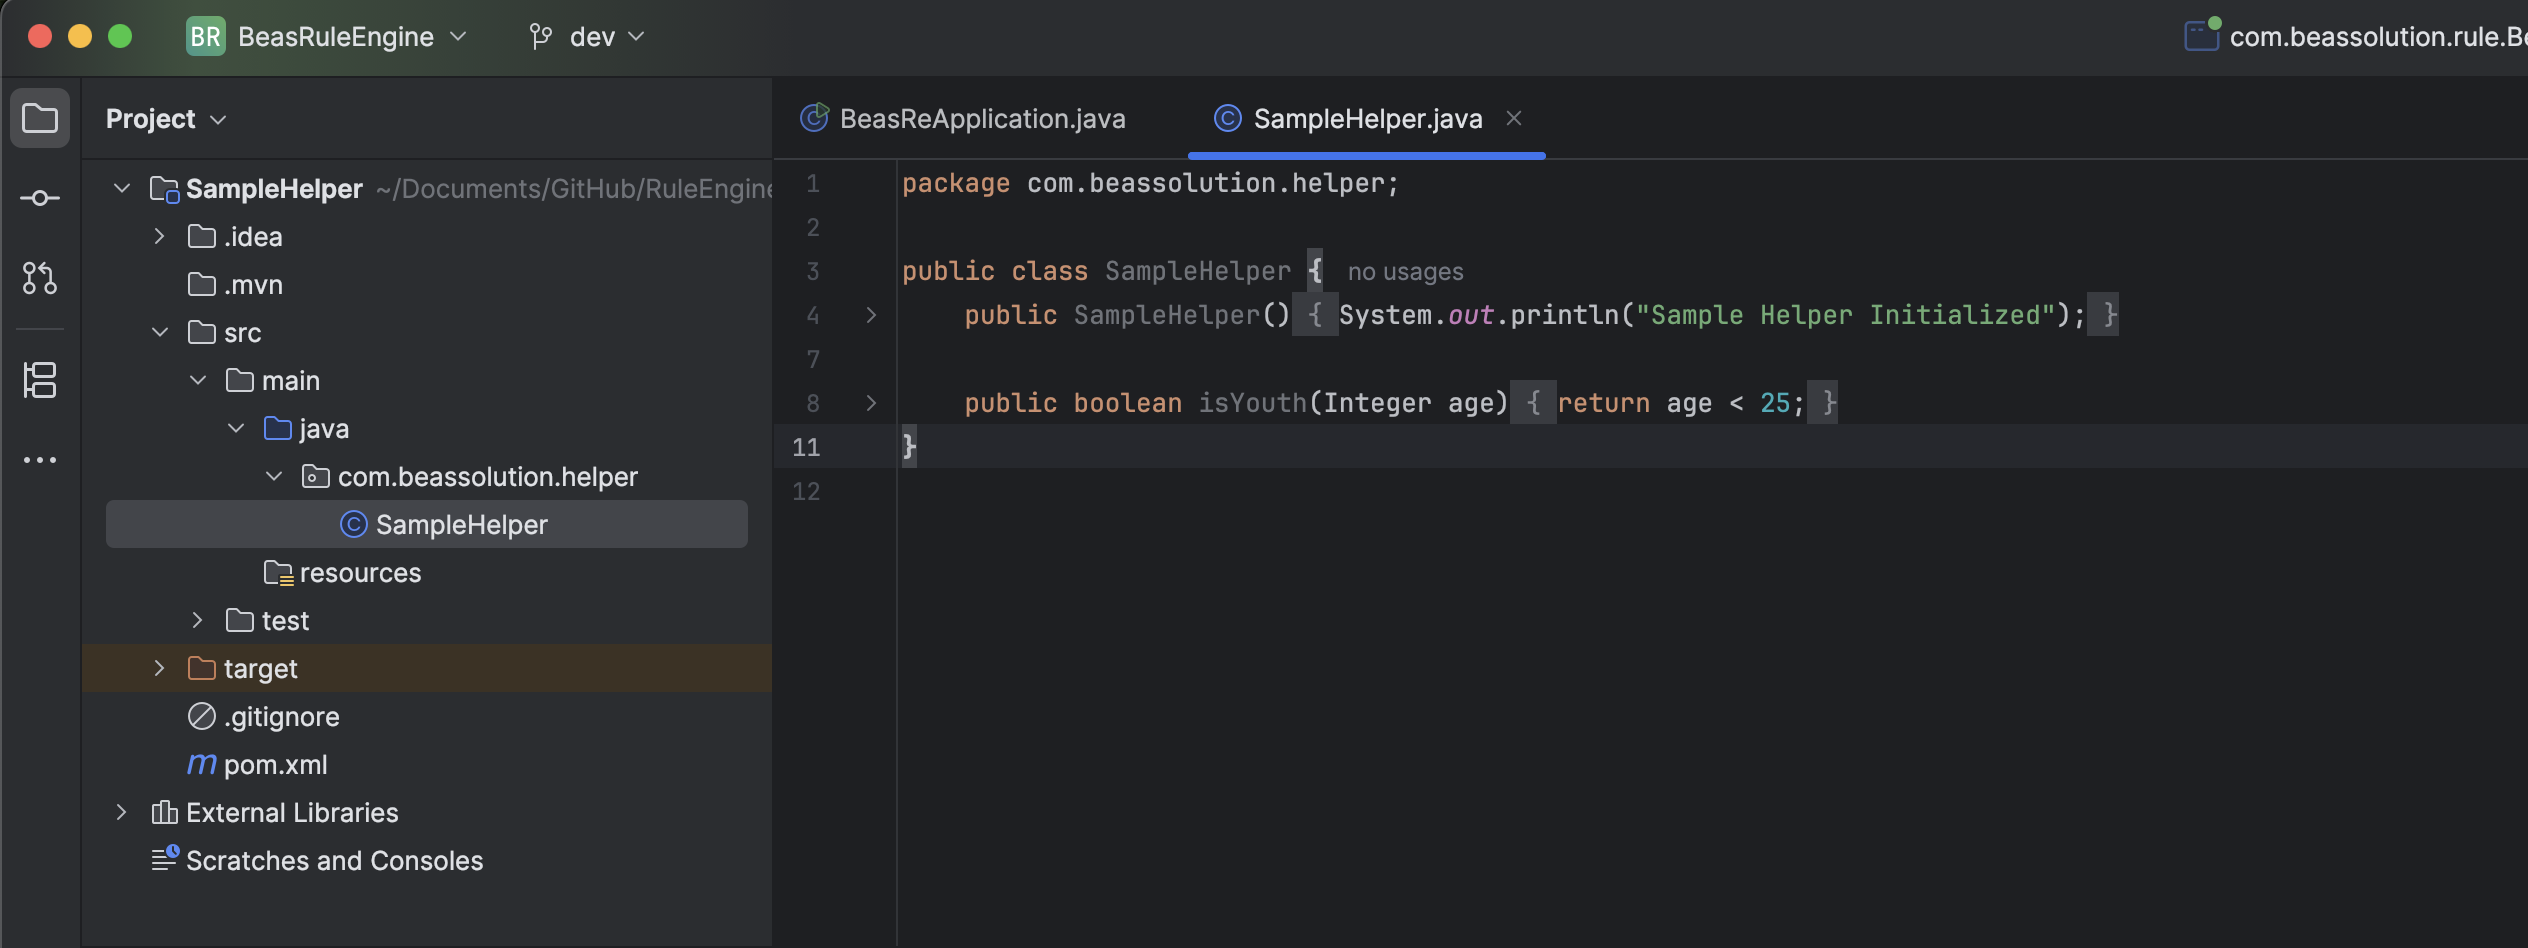Click the External Libraries icon
2528x948 pixels.
[164, 813]
